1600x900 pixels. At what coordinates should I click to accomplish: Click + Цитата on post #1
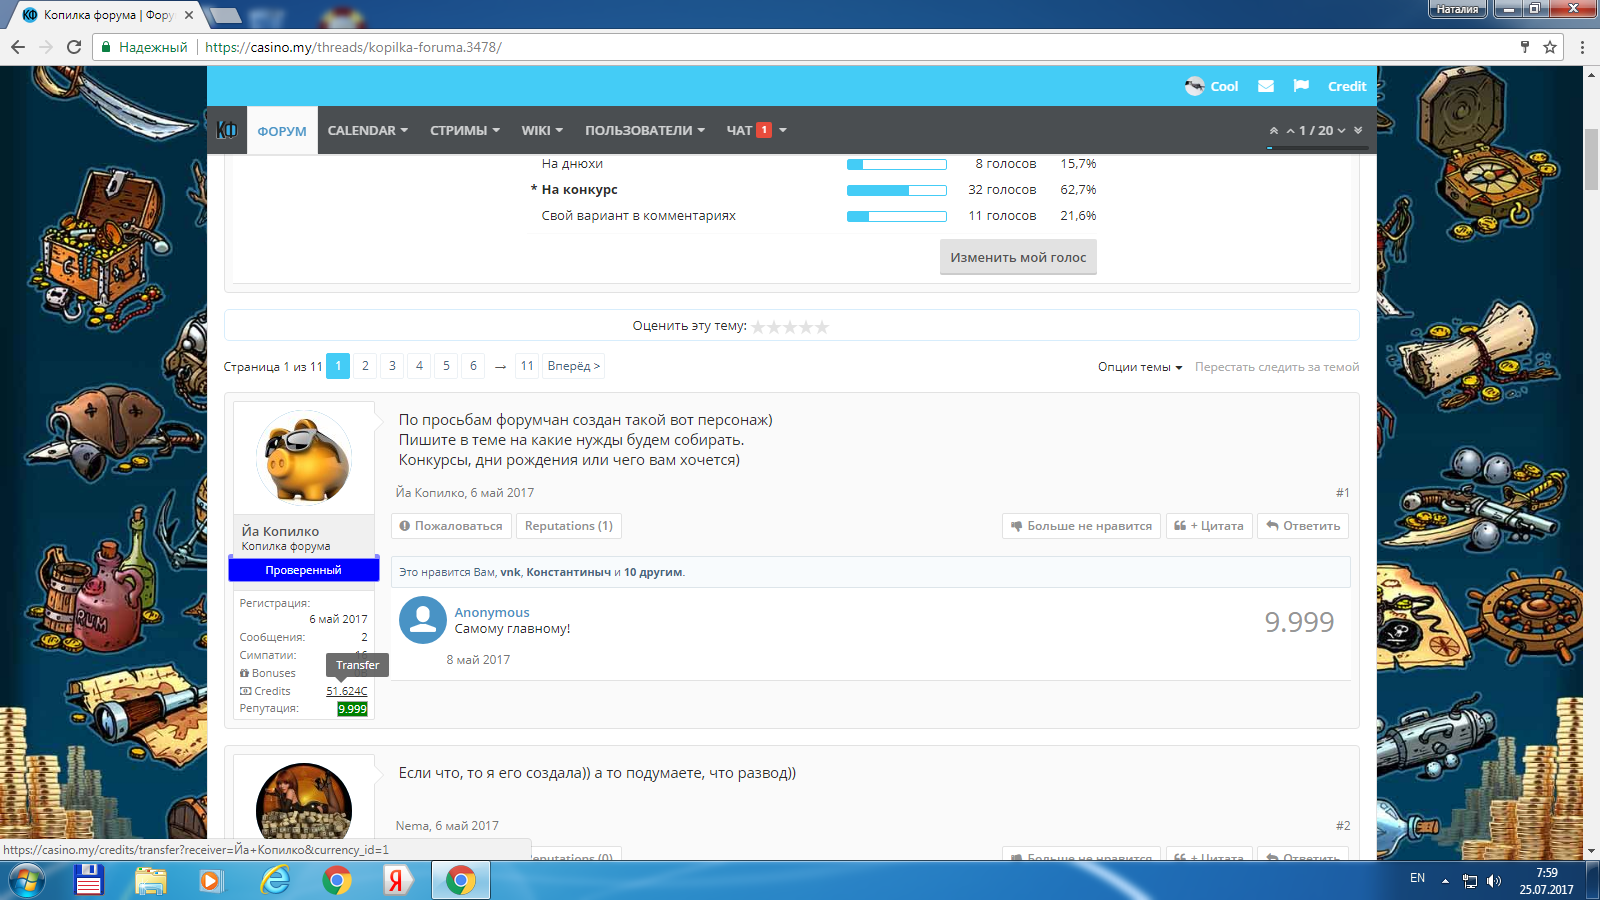coord(1210,526)
